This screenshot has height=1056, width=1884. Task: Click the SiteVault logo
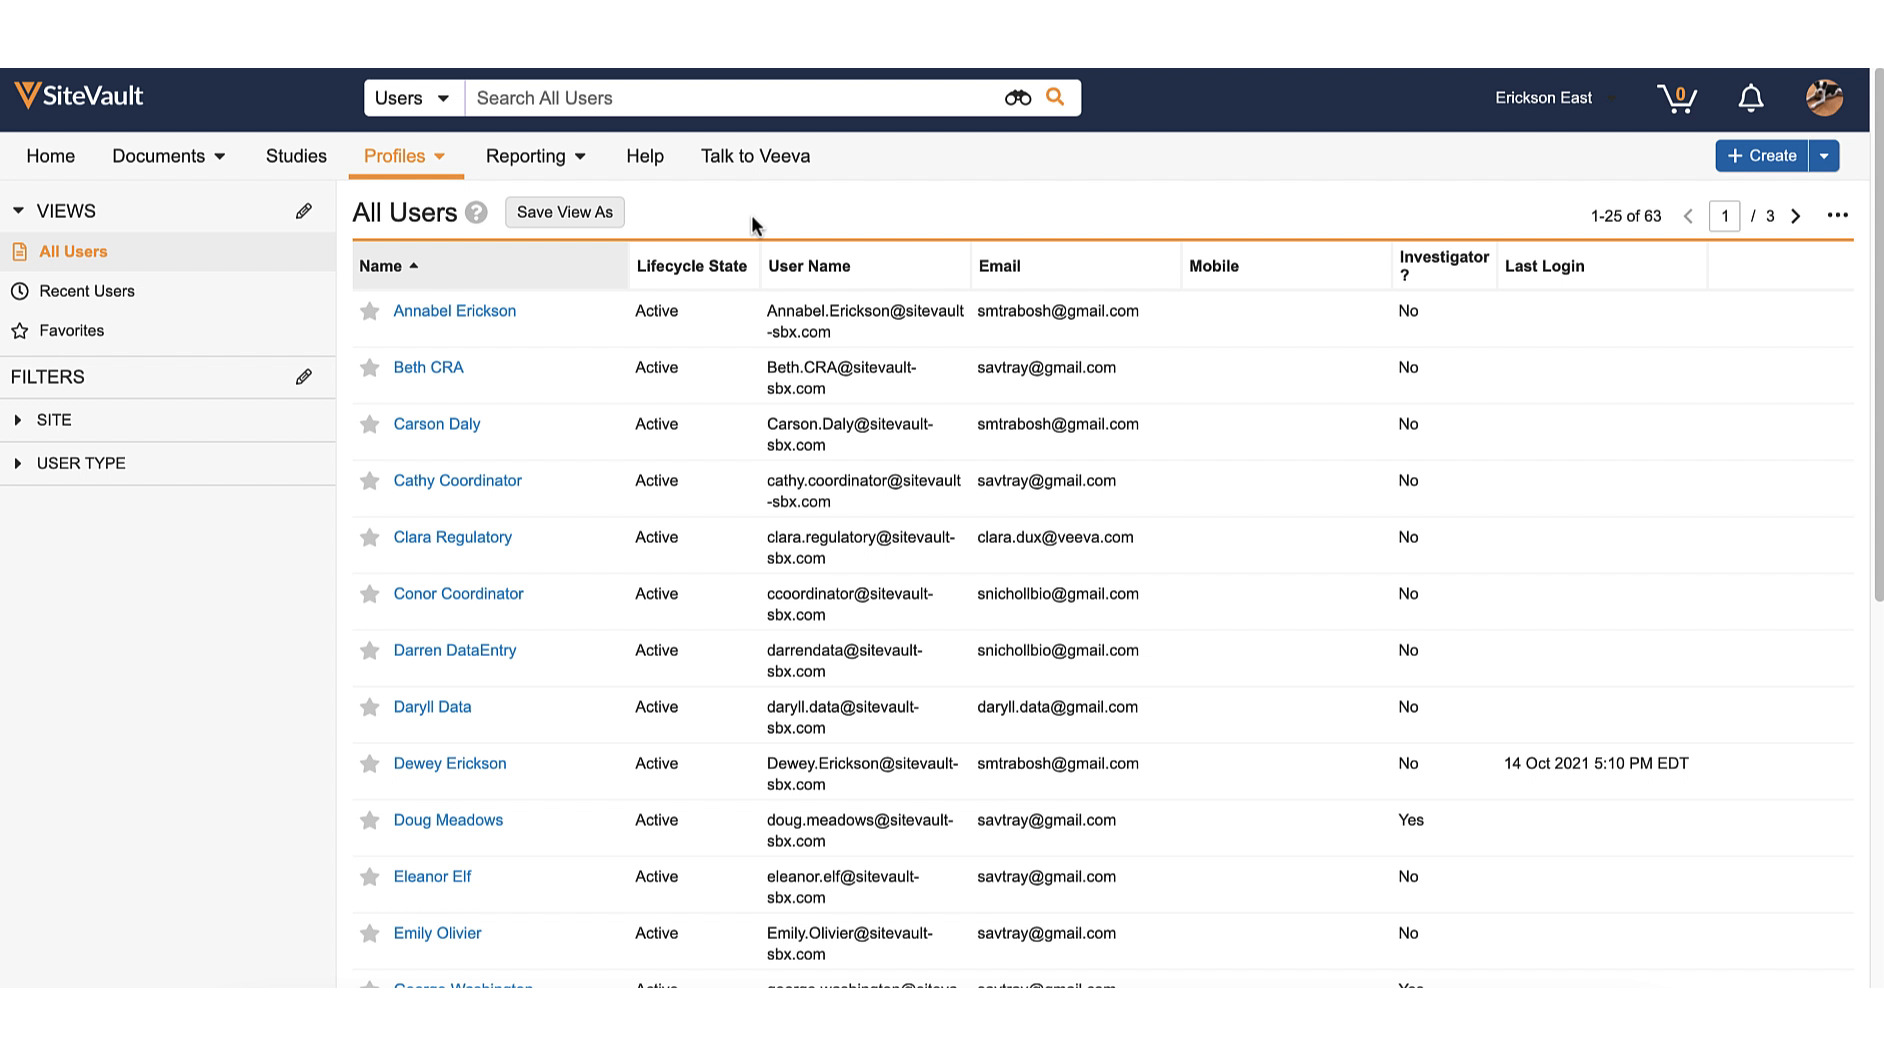(79, 96)
